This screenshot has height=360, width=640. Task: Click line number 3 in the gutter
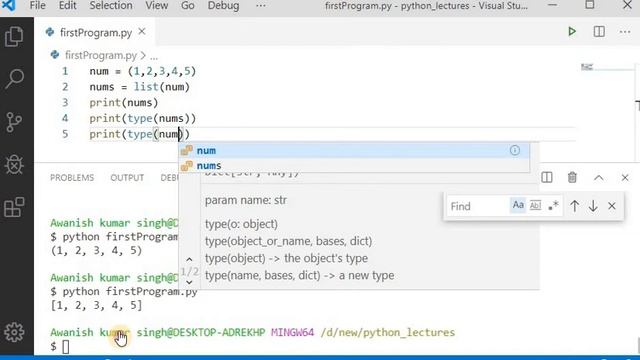65,102
